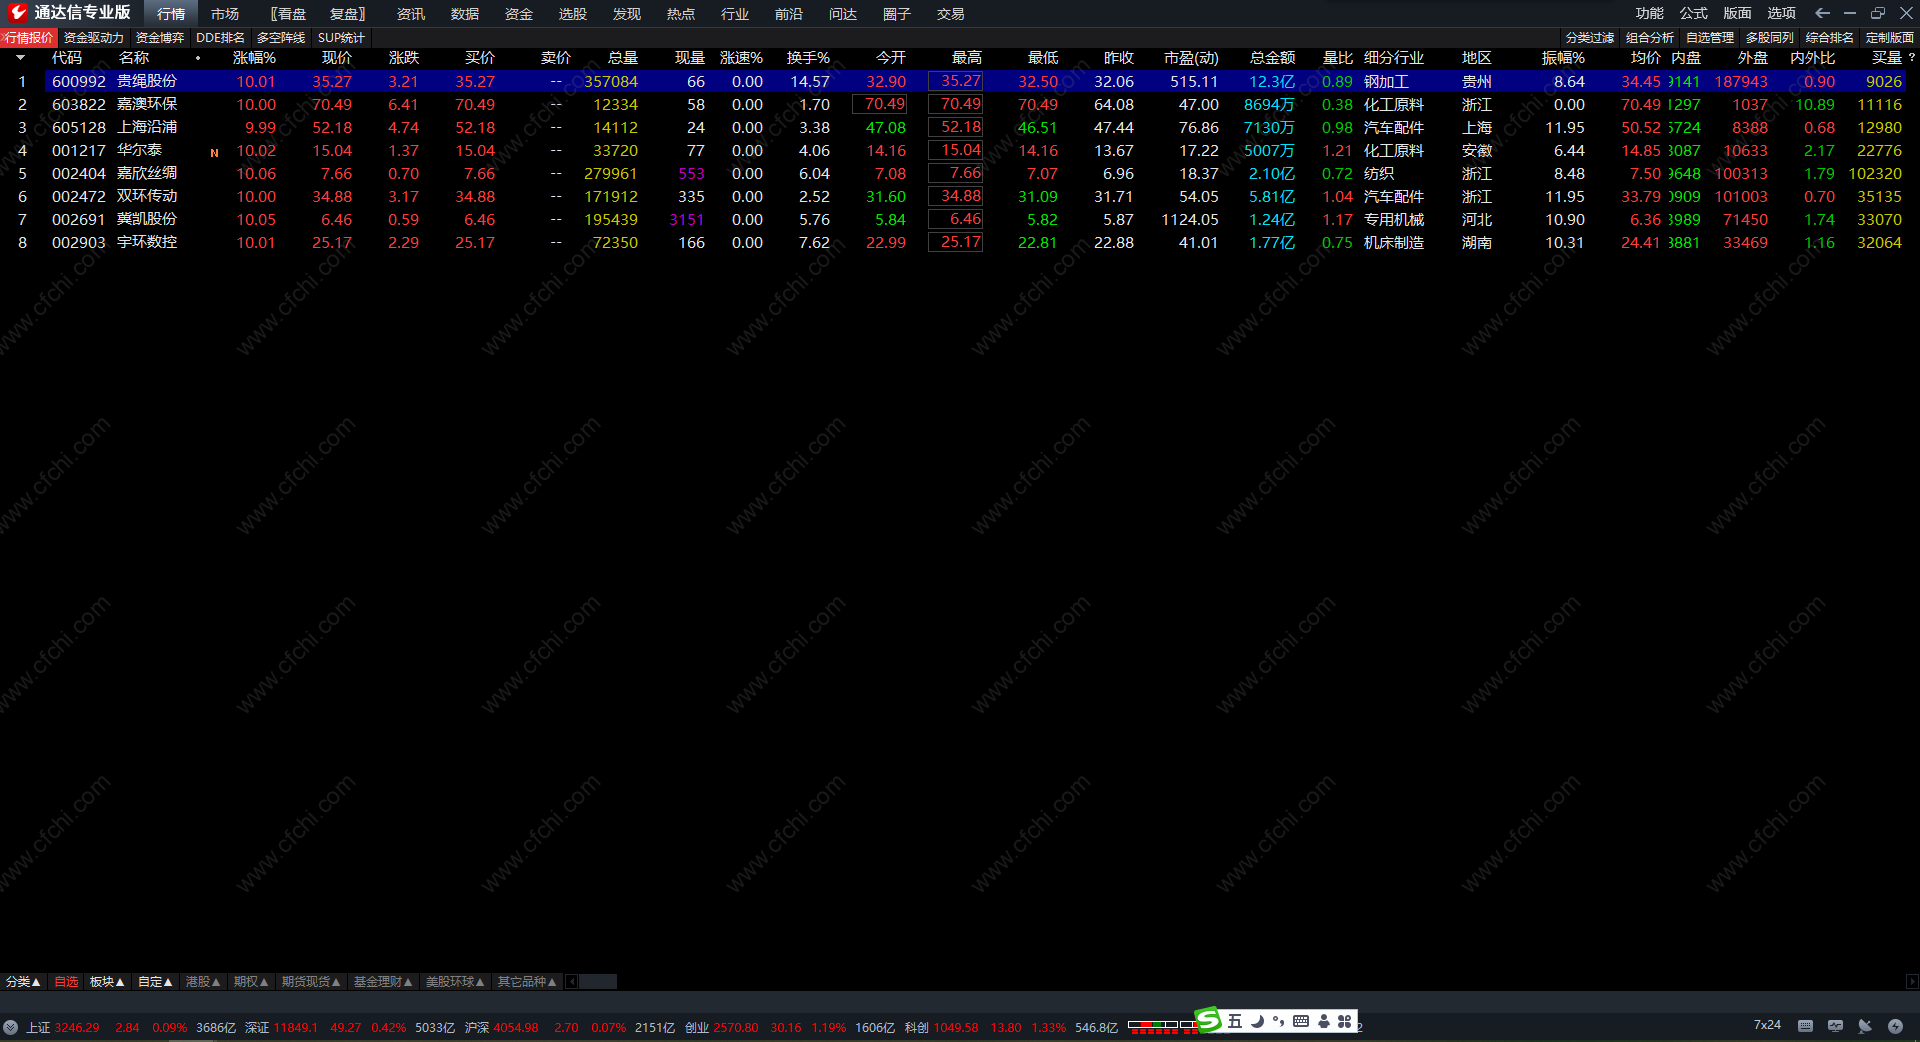Expand the 期货现货 bottom tab menu

click(x=311, y=982)
